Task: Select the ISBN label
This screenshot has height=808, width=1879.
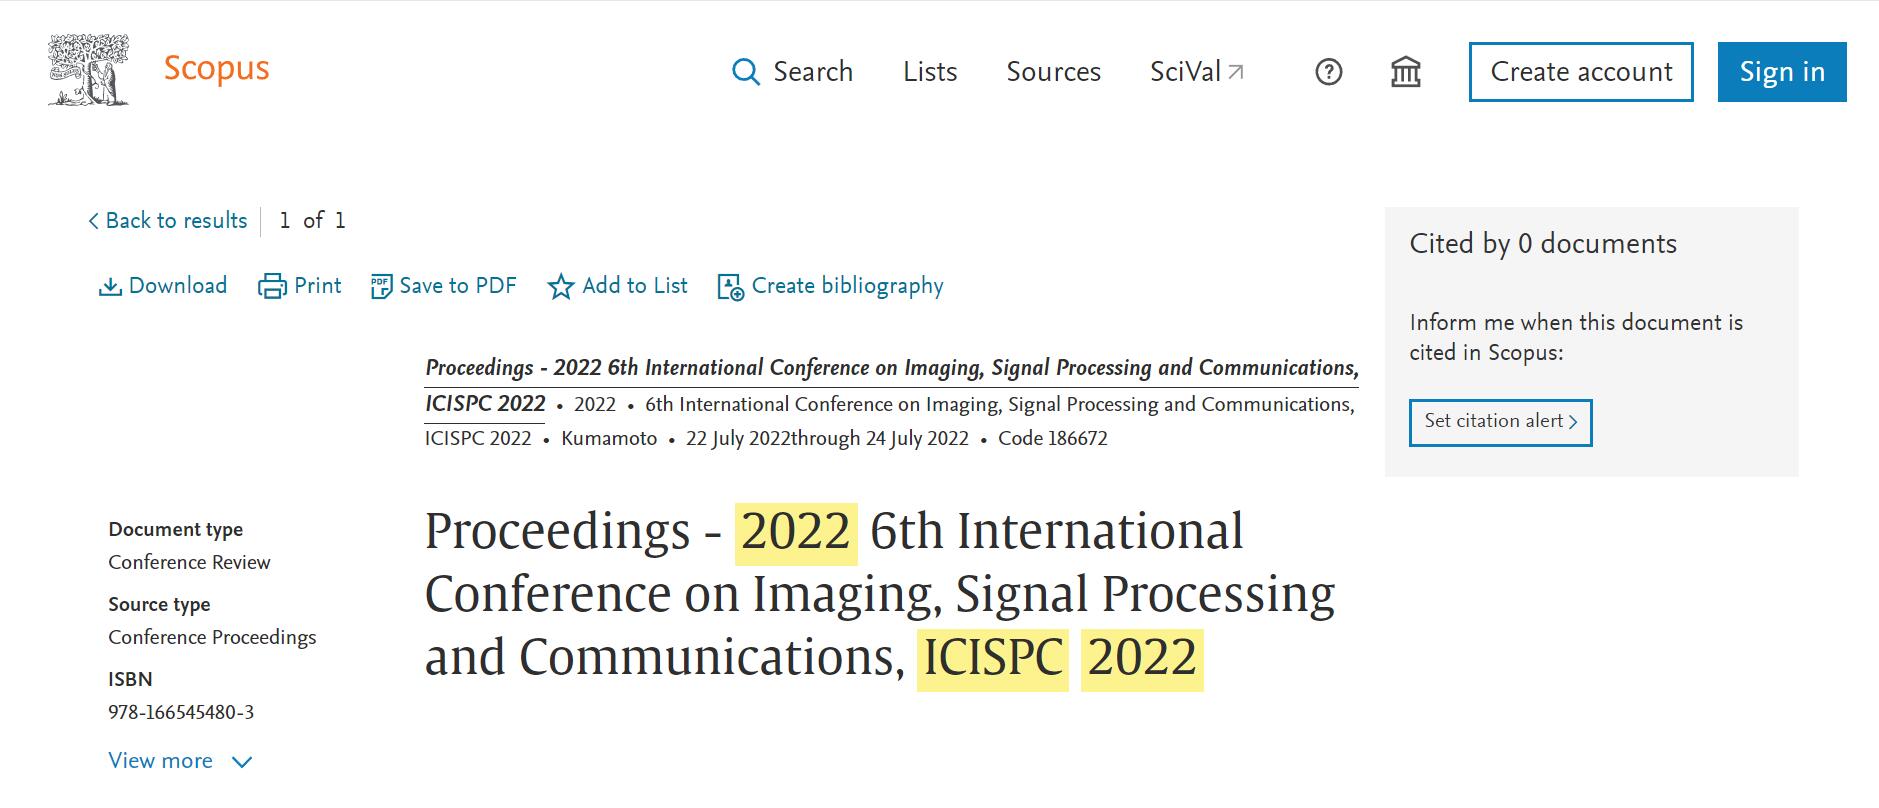Action: pyautogui.click(x=130, y=679)
